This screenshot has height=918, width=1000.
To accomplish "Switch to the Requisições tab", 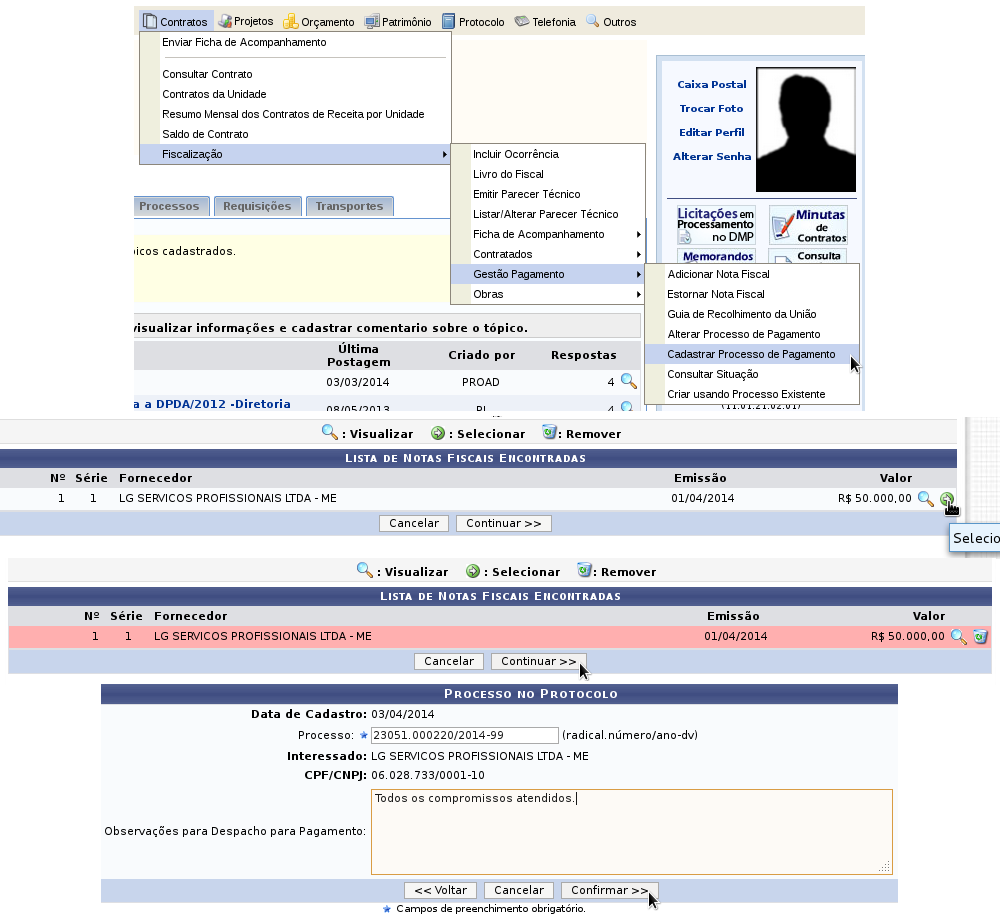I will (257, 206).
